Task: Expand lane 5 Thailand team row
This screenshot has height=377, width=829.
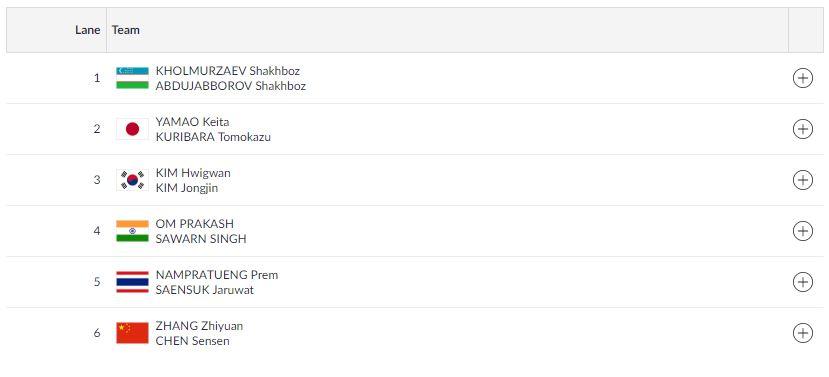Action: click(x=803, y=282)
